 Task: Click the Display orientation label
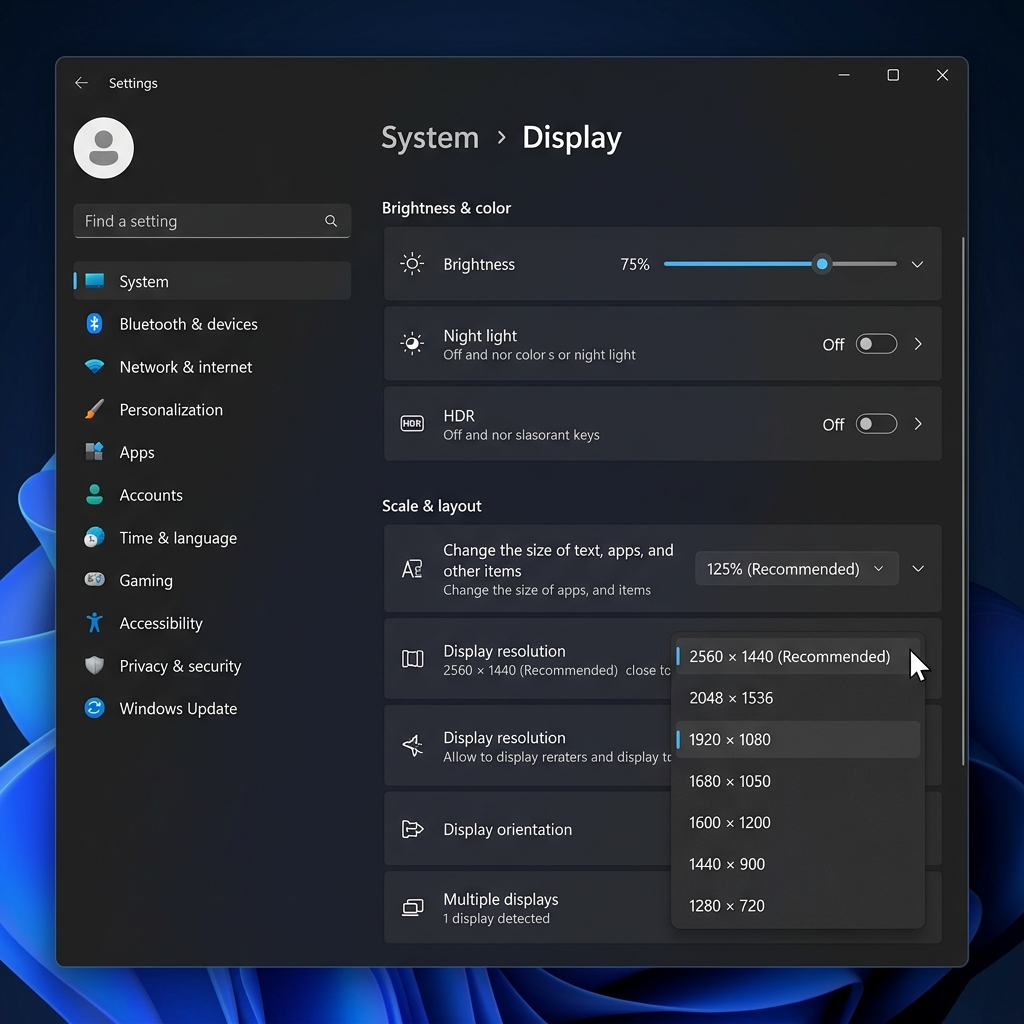(507, 829)
